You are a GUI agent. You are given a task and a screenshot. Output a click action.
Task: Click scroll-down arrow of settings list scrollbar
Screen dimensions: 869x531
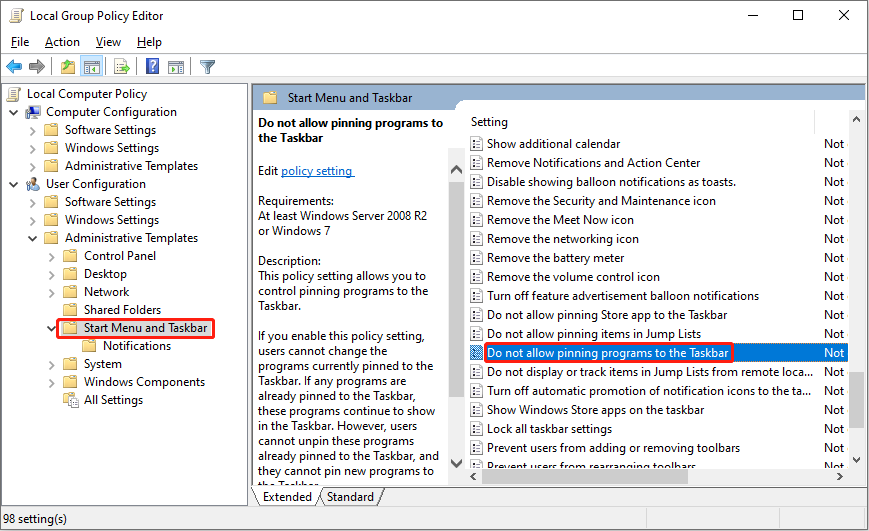[x=856, y=460]
